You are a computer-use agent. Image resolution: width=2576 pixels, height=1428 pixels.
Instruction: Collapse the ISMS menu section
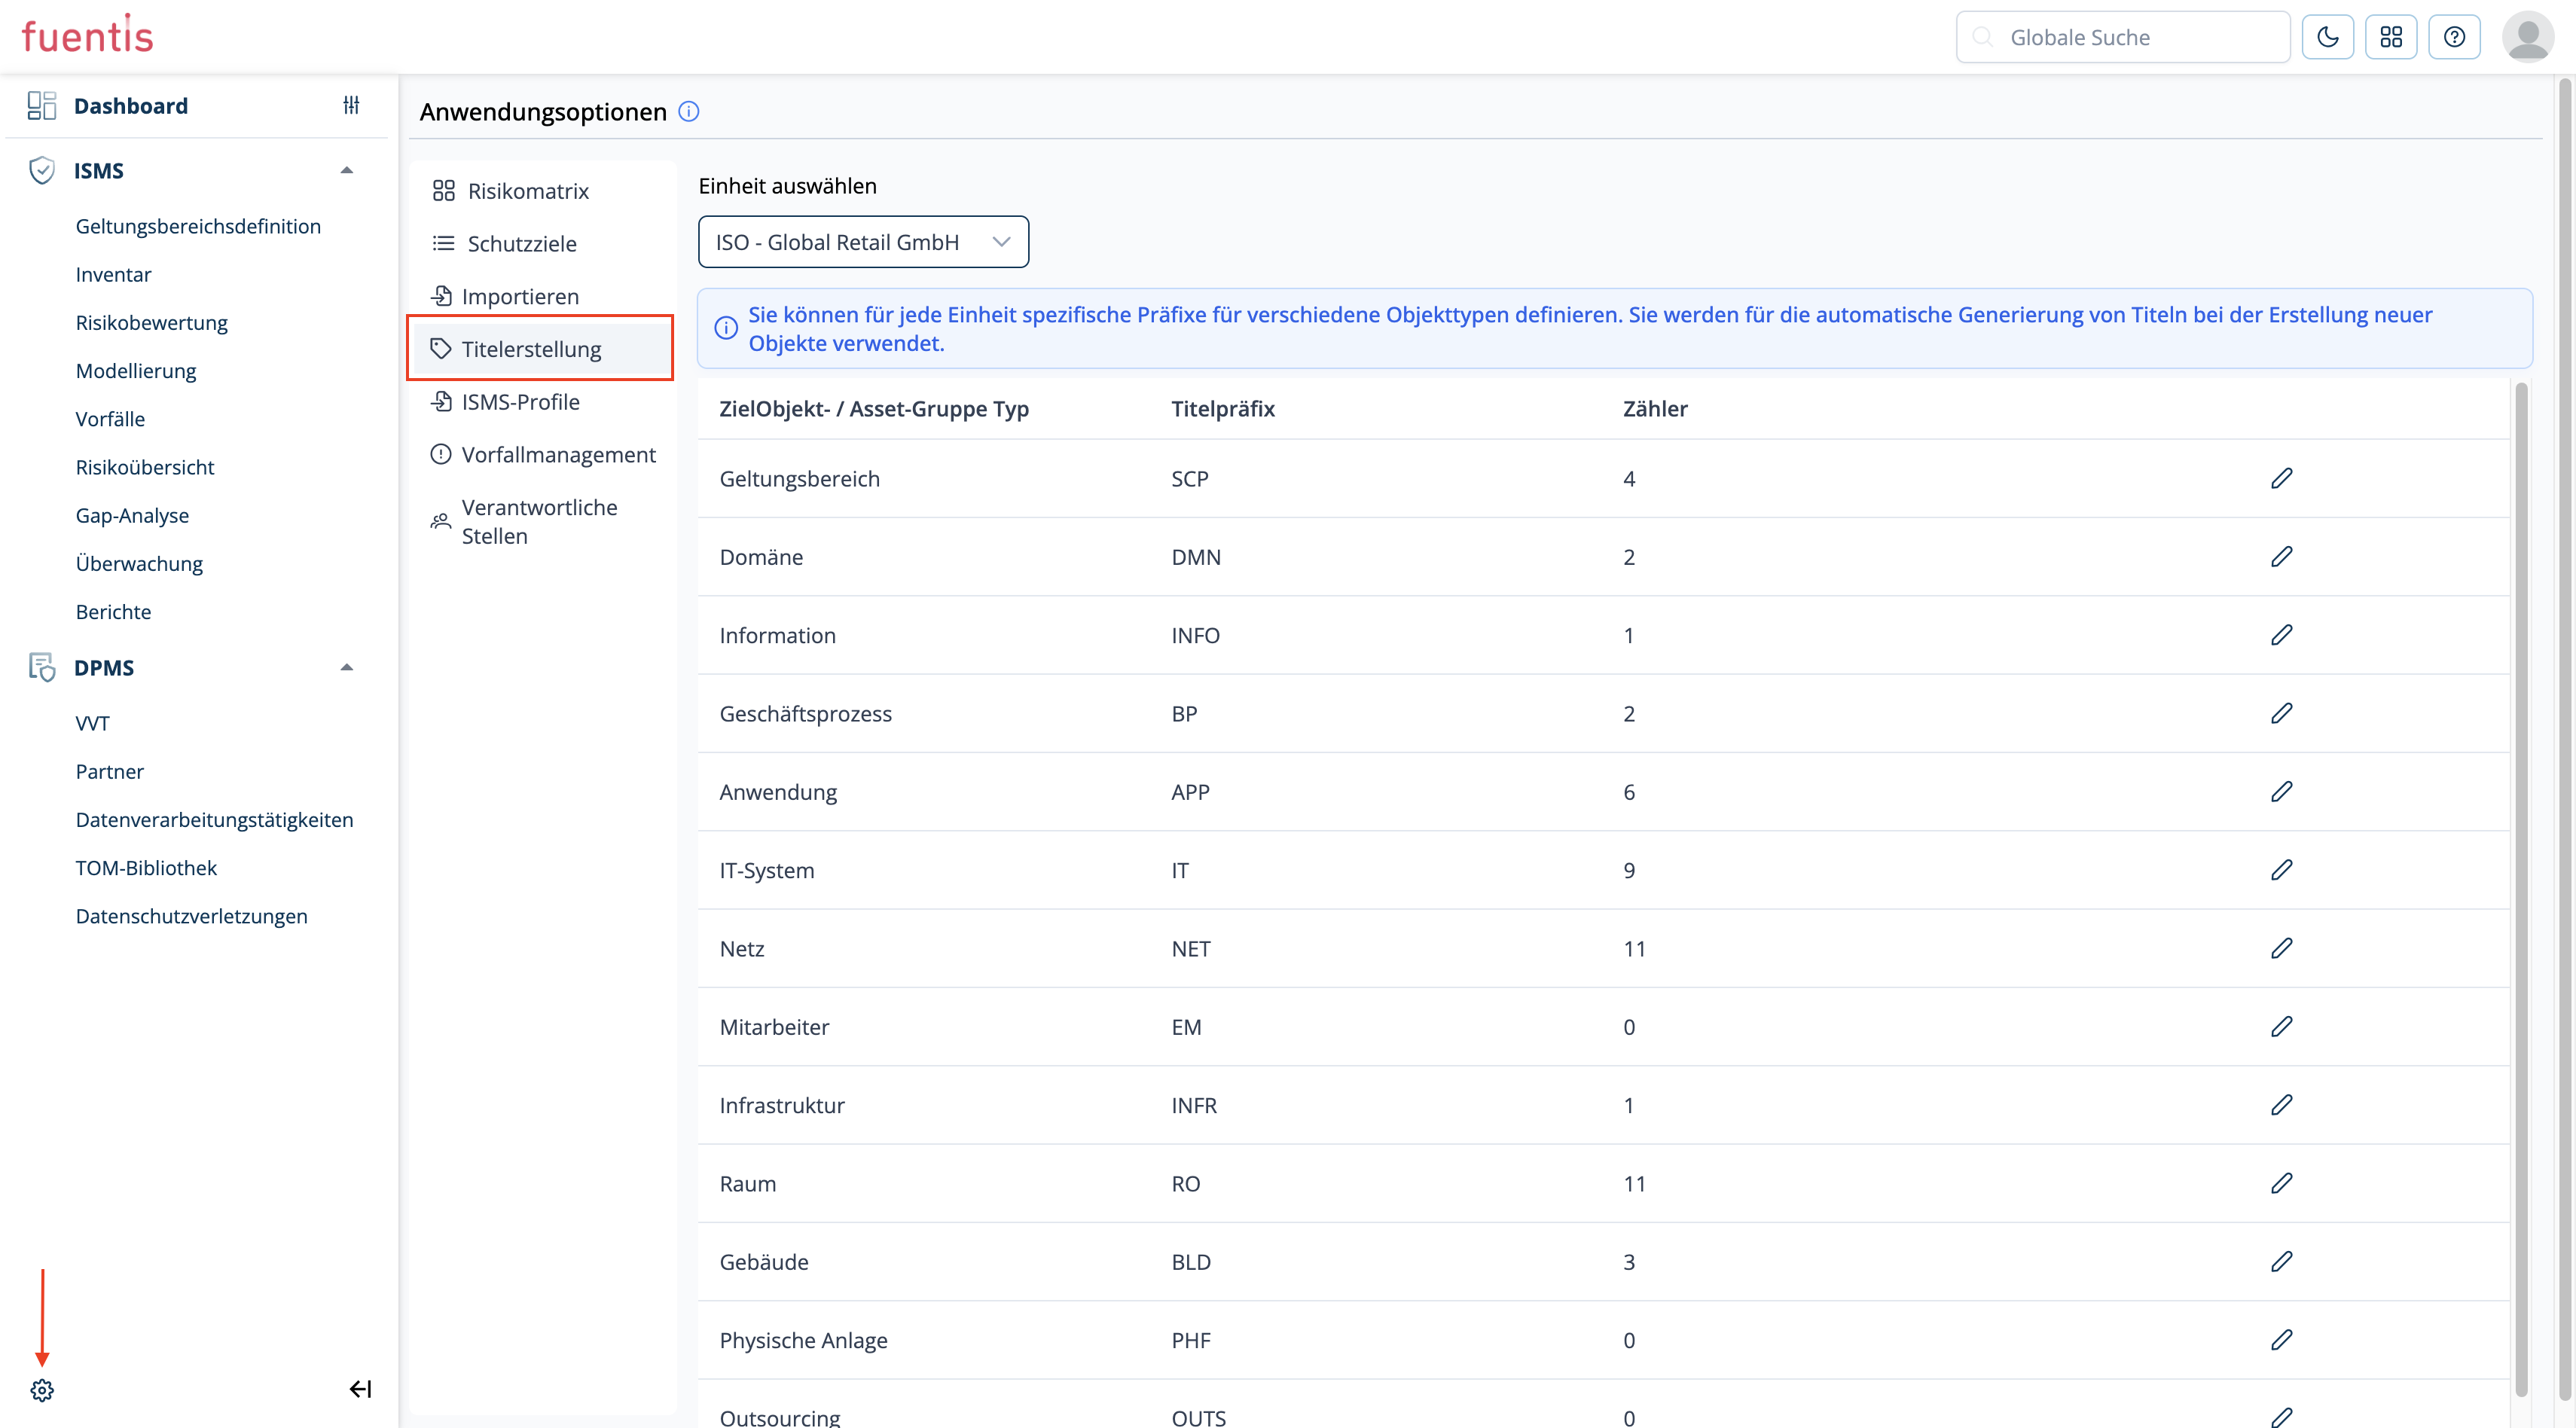pyautogui.click(x=346, y=170)
